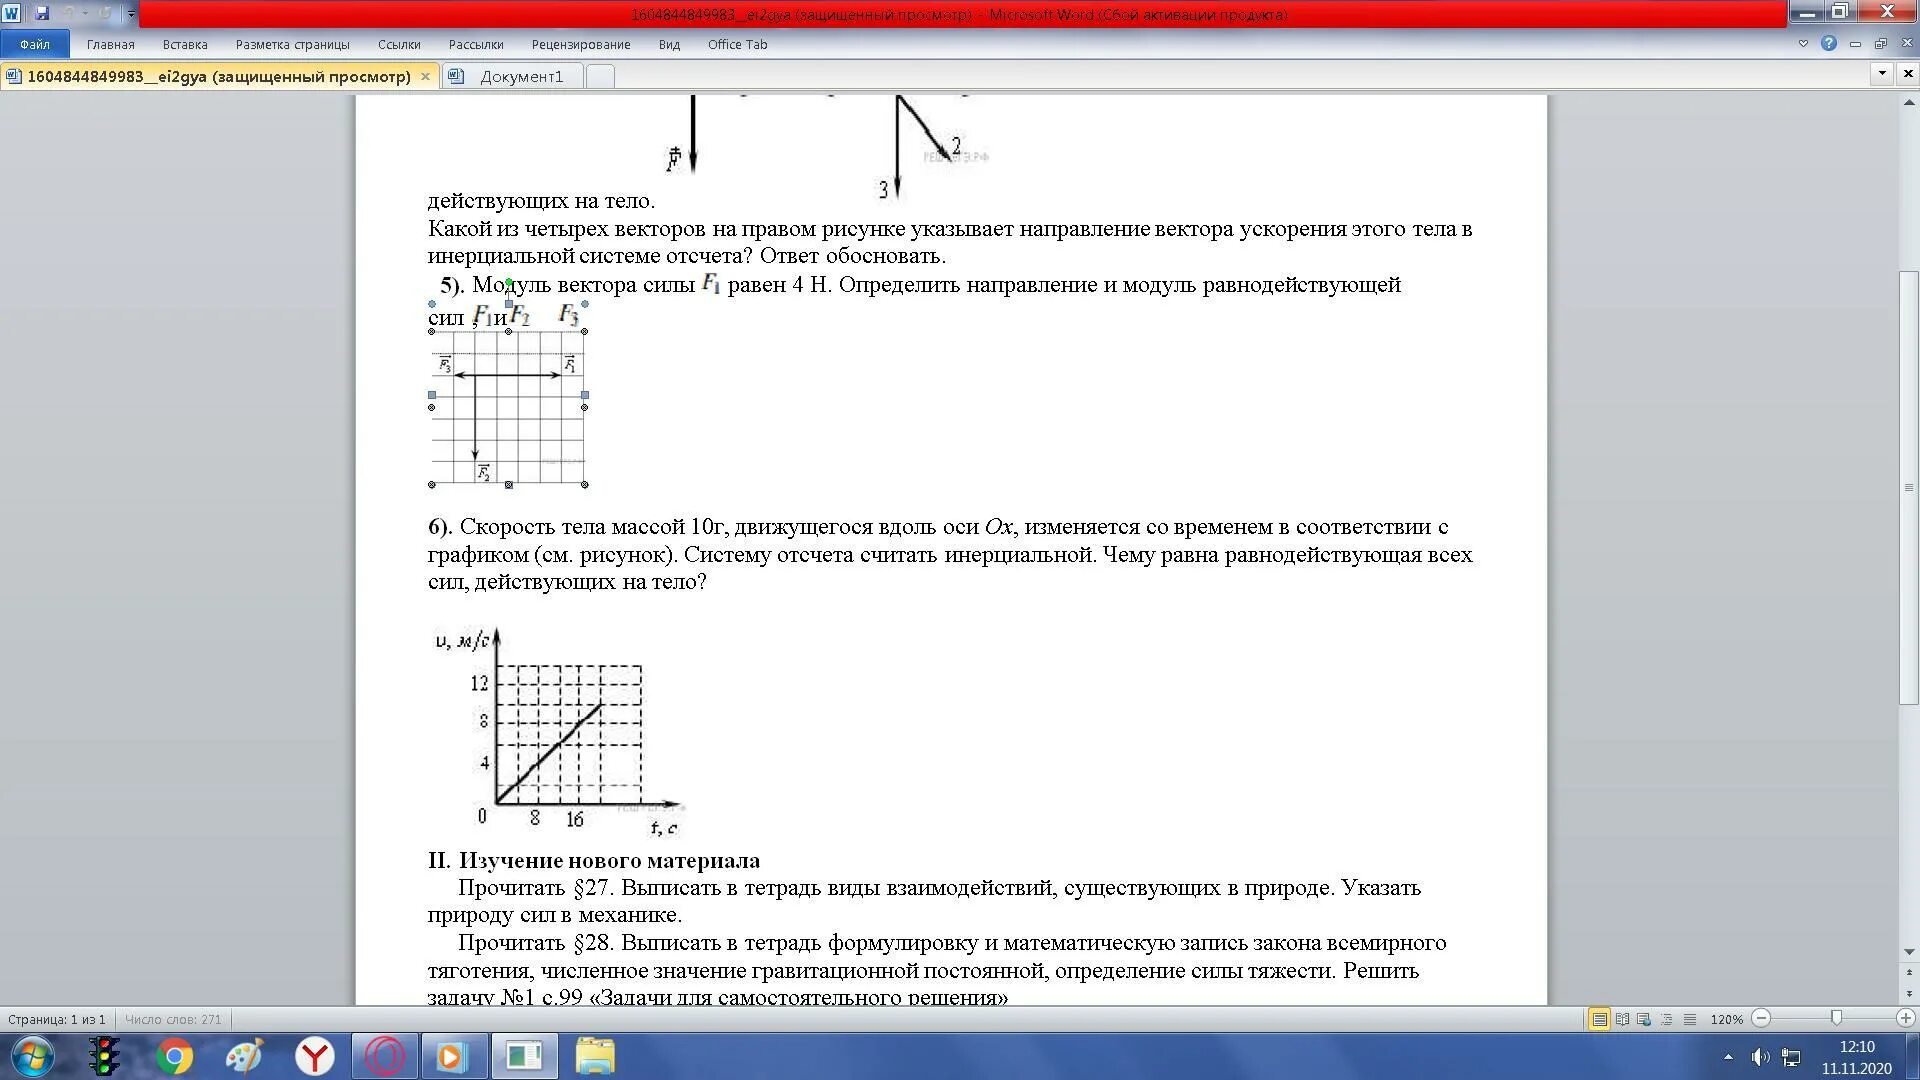Open the Вставка ribbon tab

coord(185,44)
